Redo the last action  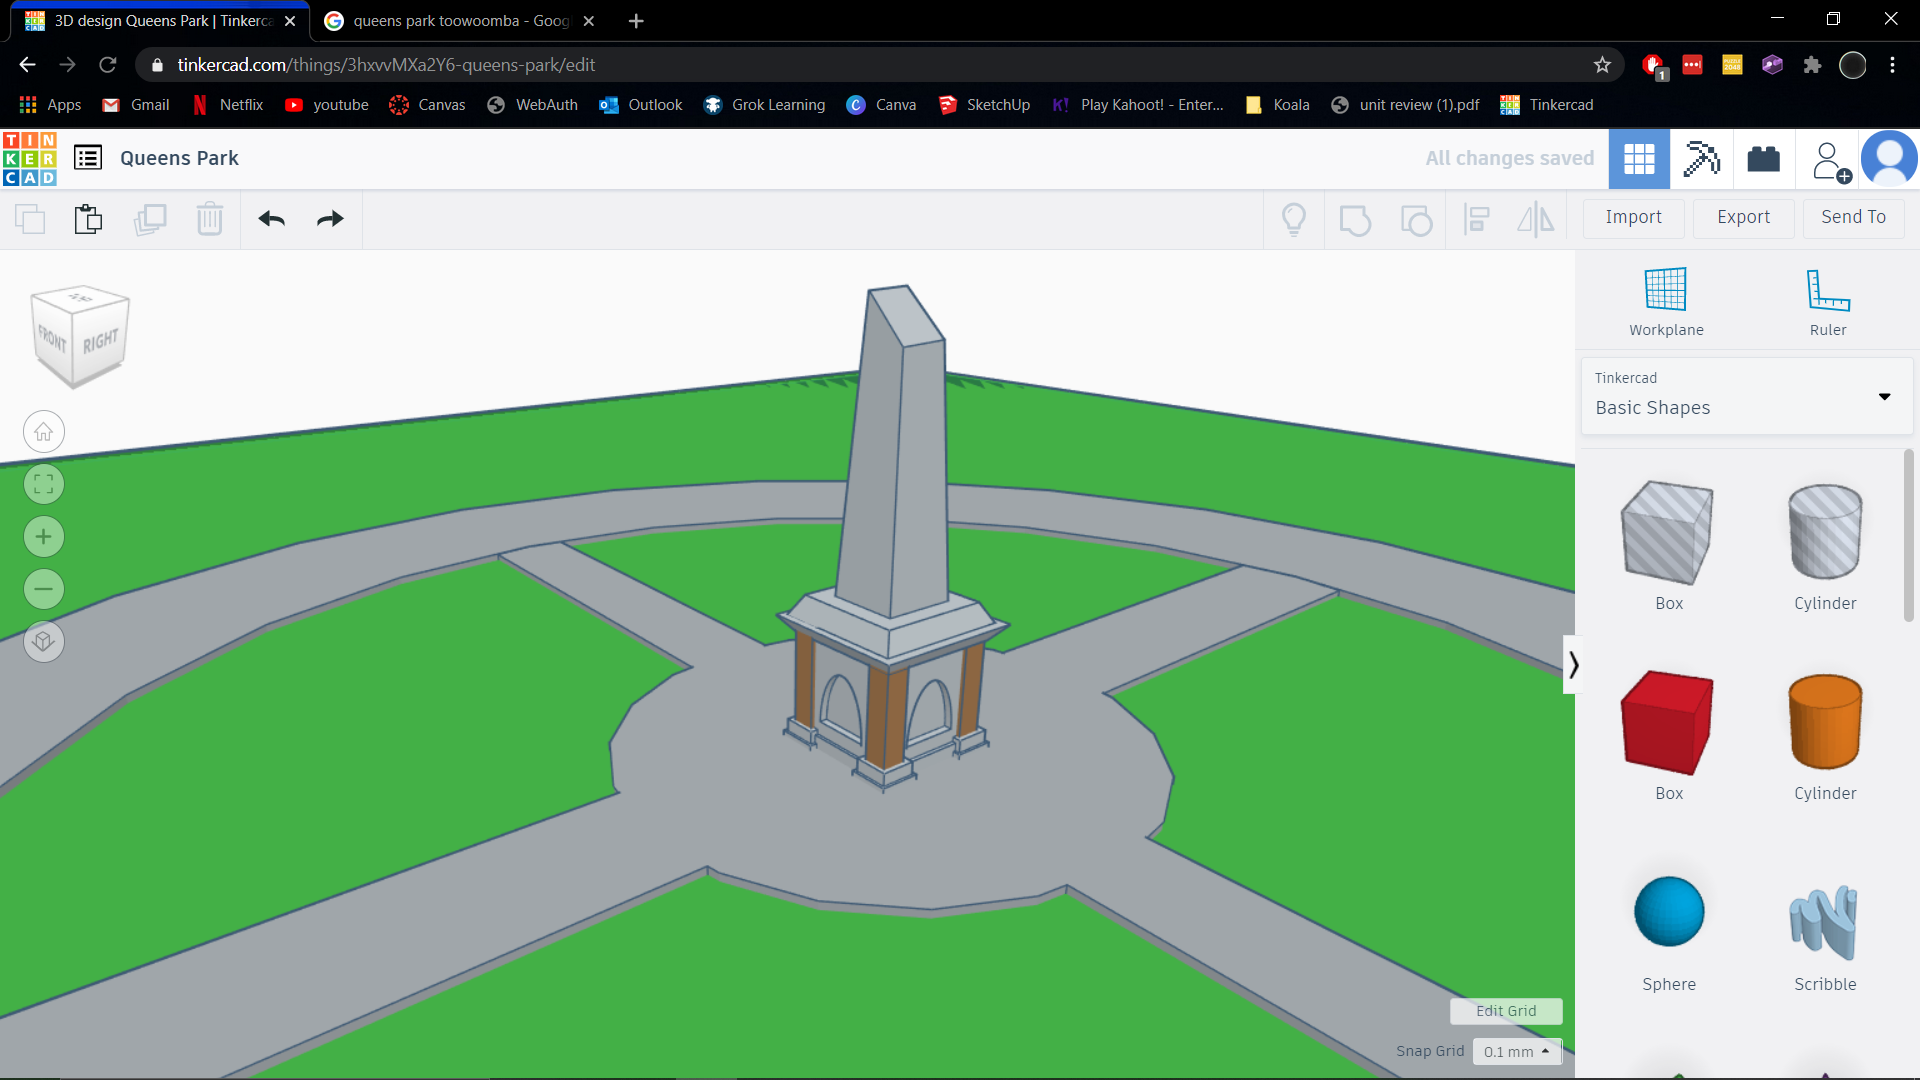pos(330,219)
